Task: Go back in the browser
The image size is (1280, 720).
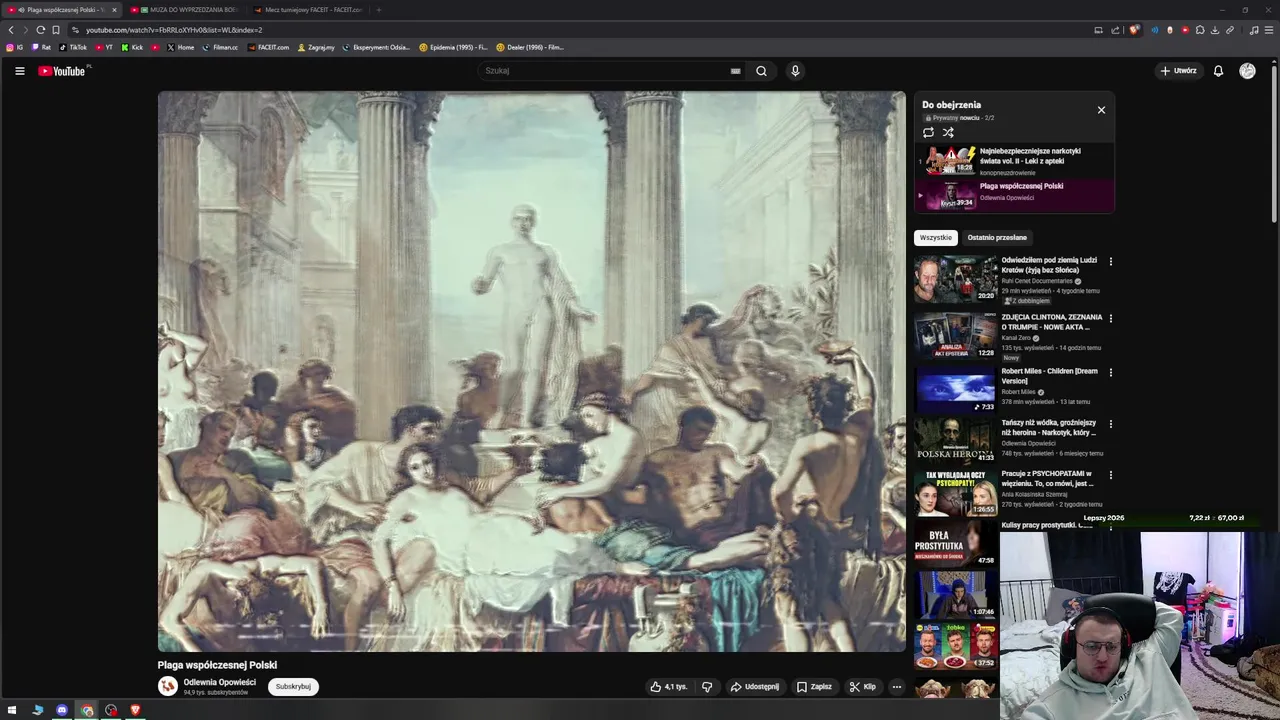Action: coord(11,30)
